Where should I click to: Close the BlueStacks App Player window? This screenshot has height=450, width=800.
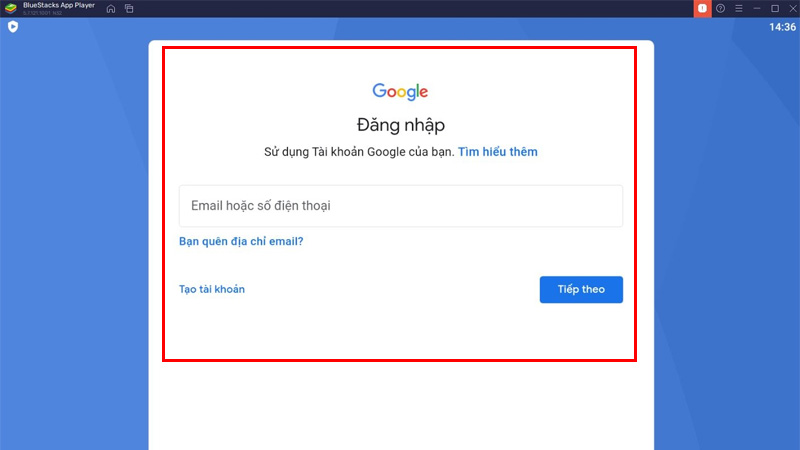(793, 9)
